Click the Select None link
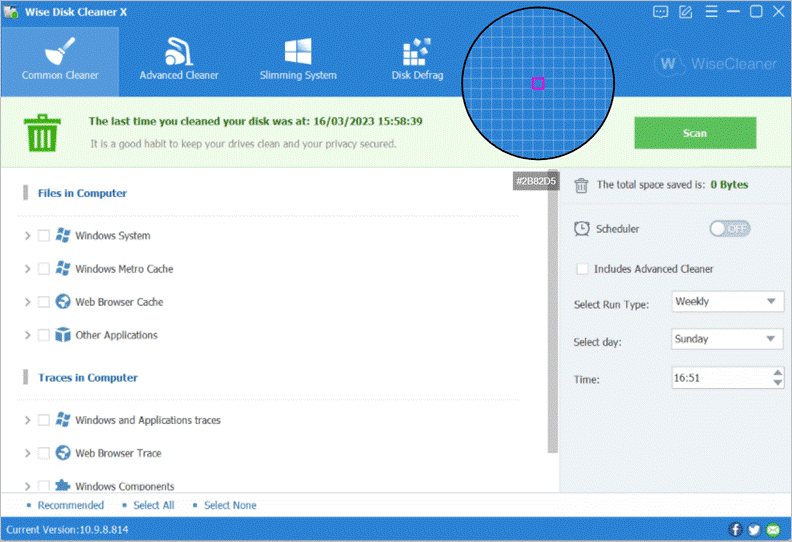The height and width of the screenshot is (542, 792). coord(230,505)
